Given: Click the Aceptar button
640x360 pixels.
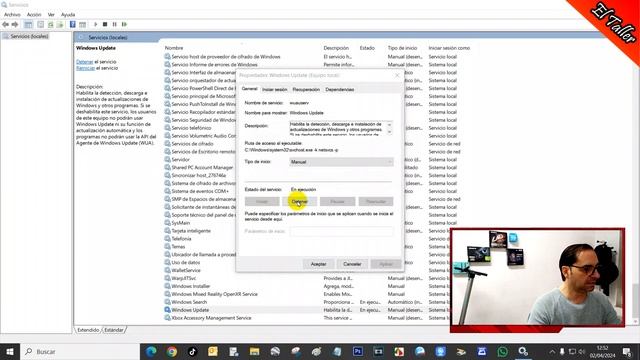Looking at the screenshot, I should pyautogui.click(x=318, y=264).
